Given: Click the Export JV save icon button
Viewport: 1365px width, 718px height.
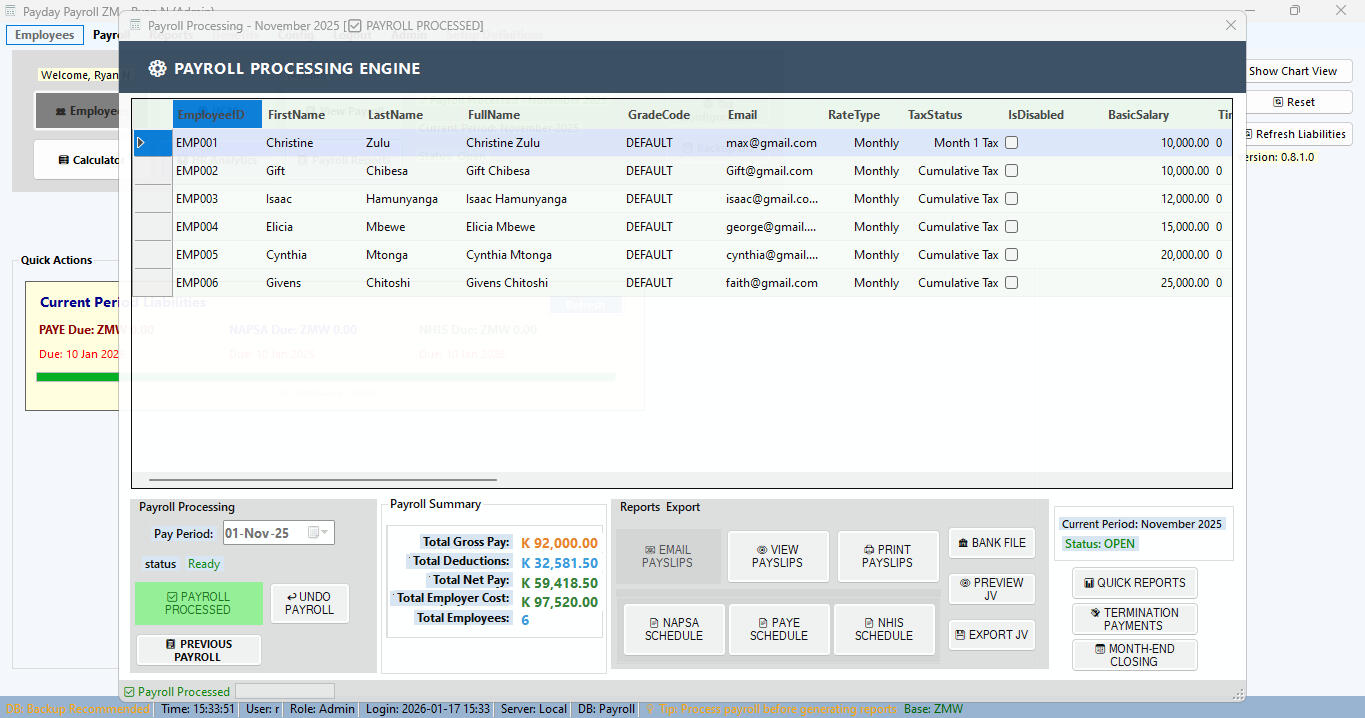Looking at the screenshot, I should pyautogui.click(x=991, y=635).
